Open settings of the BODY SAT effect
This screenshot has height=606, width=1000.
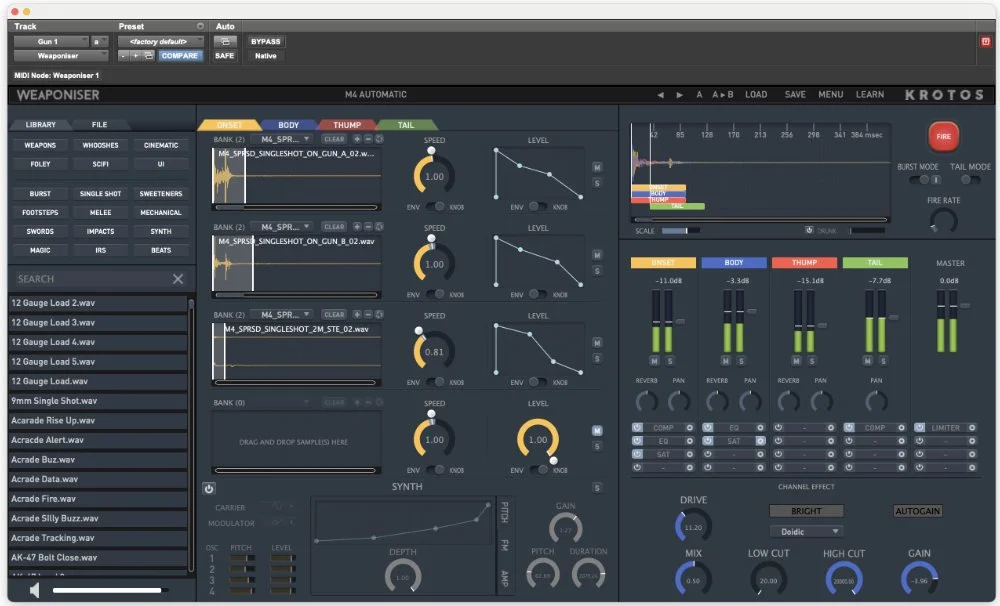760,441
